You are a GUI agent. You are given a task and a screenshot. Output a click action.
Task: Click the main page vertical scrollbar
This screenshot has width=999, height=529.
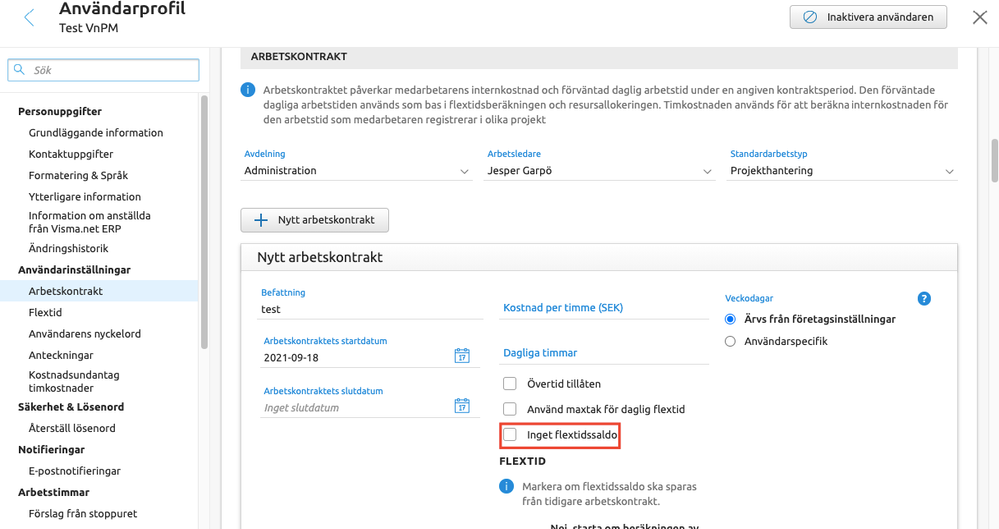coord(994,161)
